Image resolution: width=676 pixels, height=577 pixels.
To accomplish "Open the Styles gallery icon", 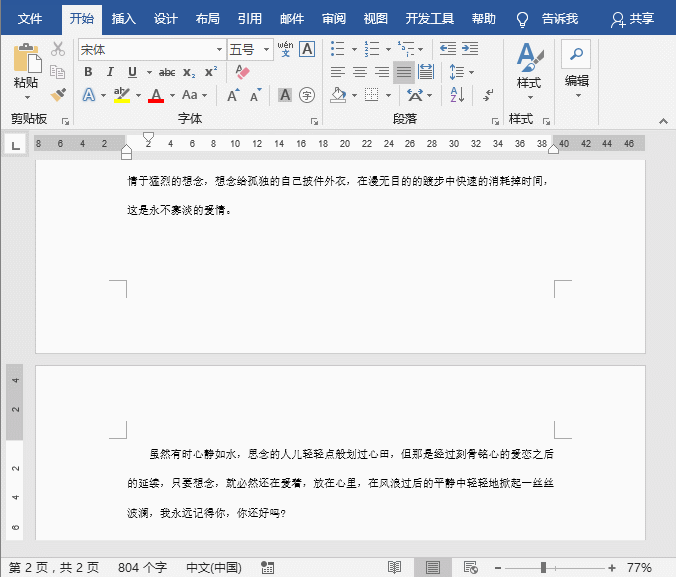I will click(530, 57).
